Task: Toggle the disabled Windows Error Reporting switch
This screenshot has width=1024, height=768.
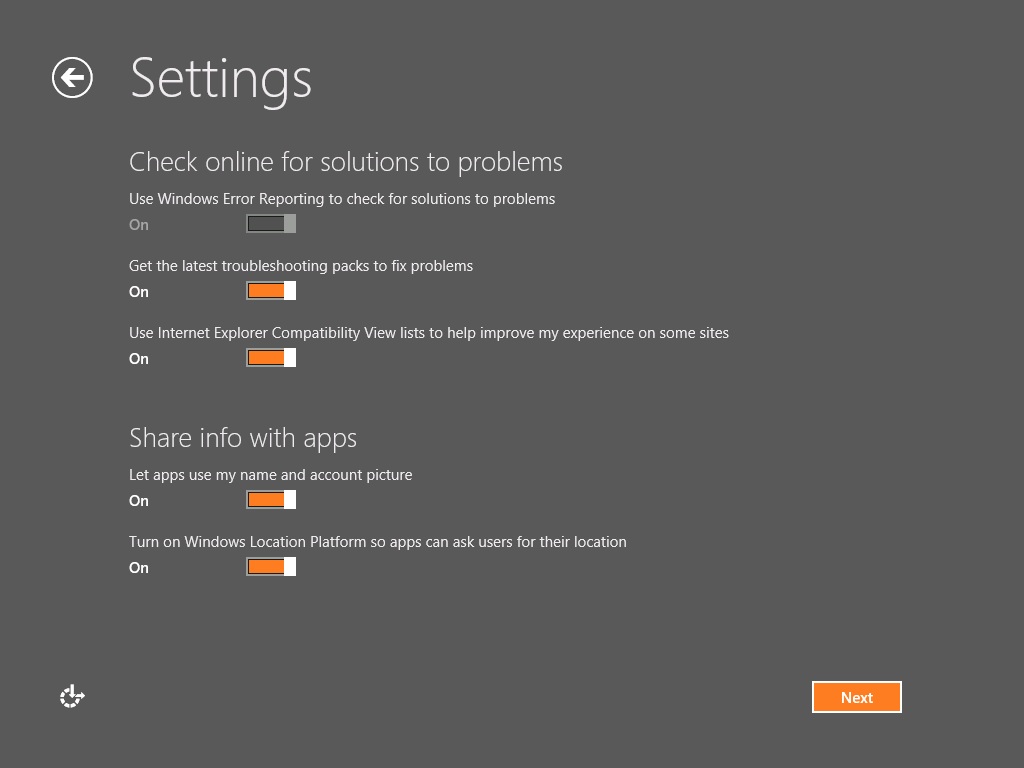Action: (271, 224)
